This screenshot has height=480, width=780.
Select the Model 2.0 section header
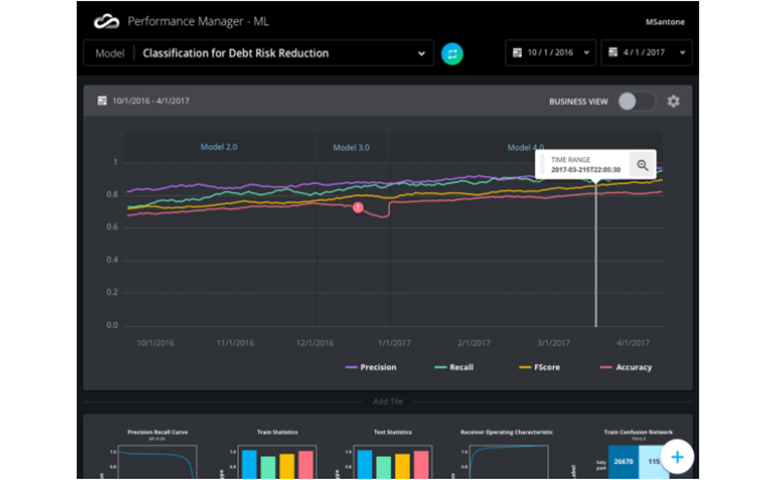point(219,147)
